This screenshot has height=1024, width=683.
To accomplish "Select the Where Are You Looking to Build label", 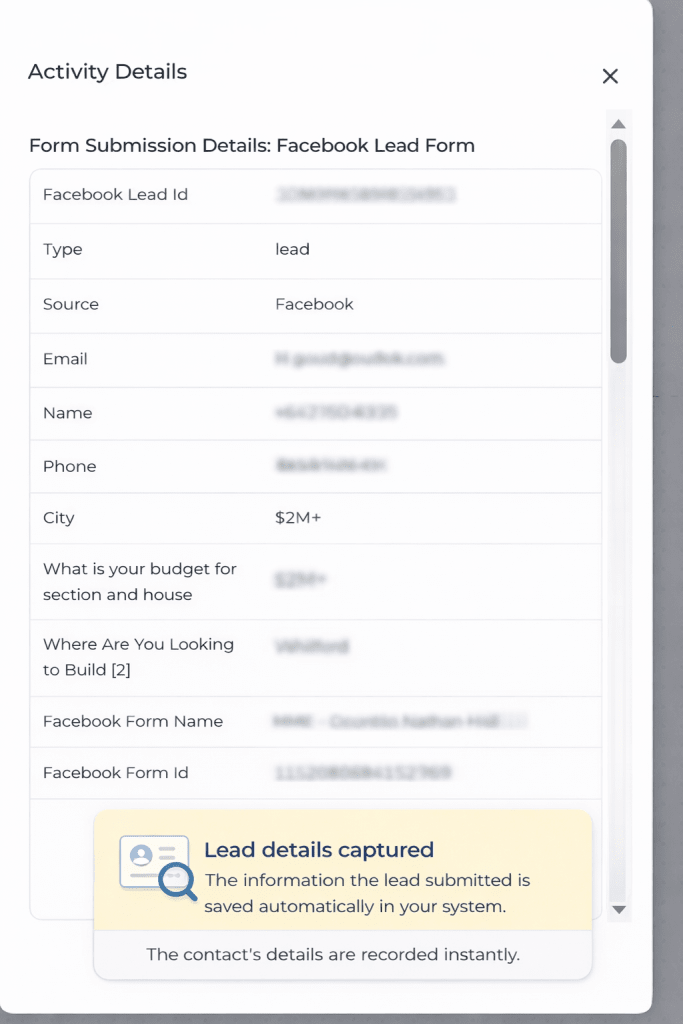I will 138,657.
